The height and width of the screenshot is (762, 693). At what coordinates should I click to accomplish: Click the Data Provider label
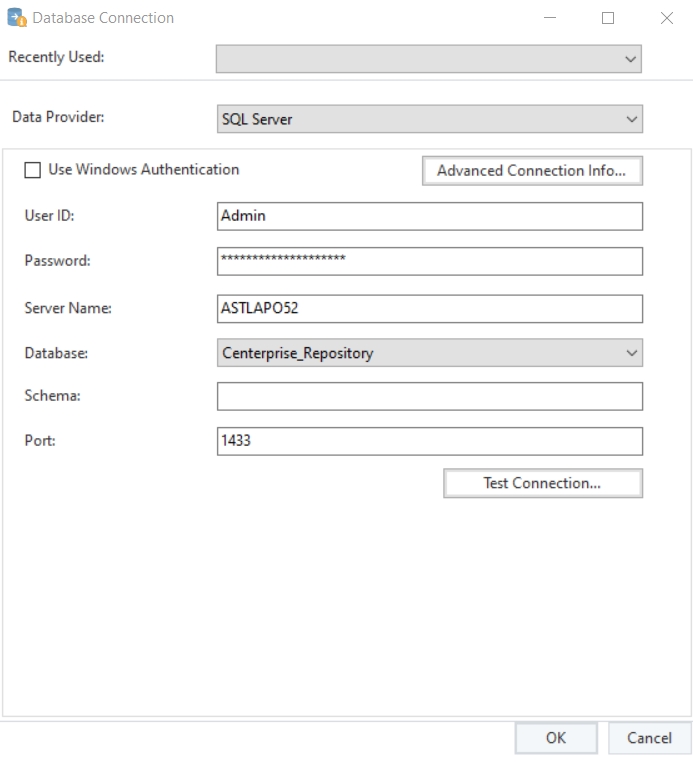point(58,117)
